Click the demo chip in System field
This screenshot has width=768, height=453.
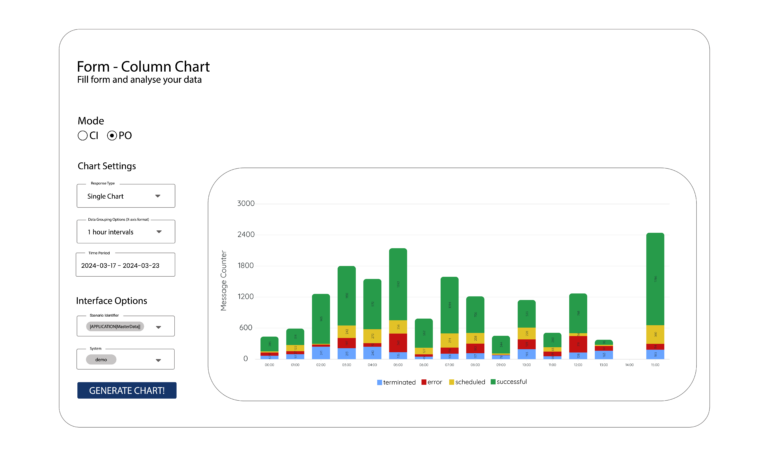click(103, 359)
